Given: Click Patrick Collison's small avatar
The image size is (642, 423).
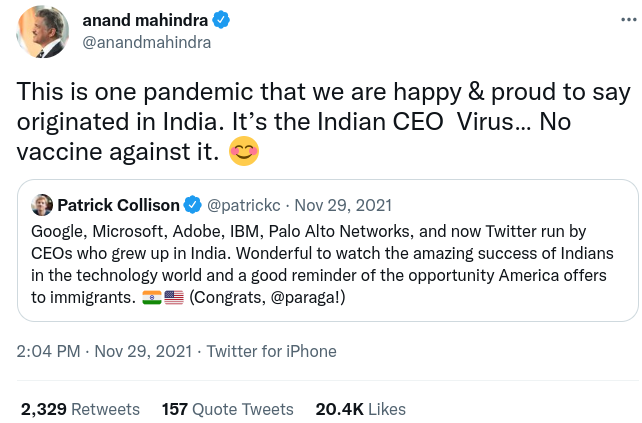Looking at the screenshot, I should point(42,205).
